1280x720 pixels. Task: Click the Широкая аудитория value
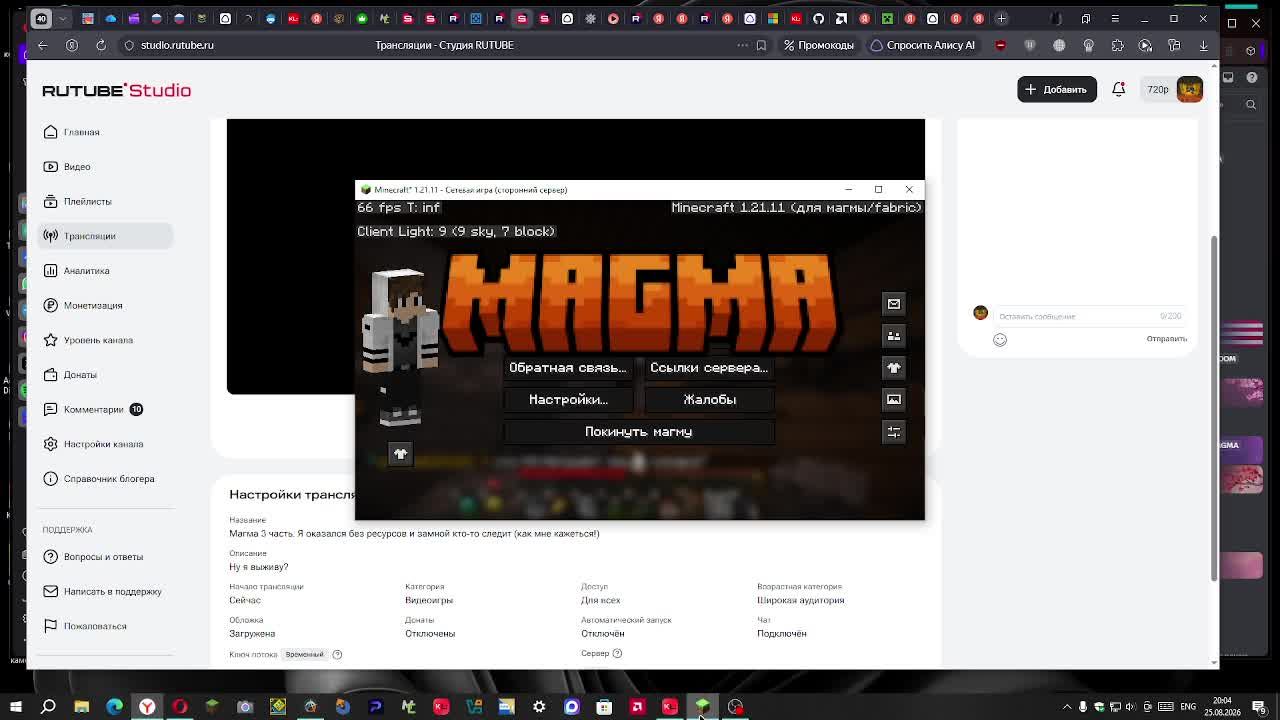coord(800,601)
